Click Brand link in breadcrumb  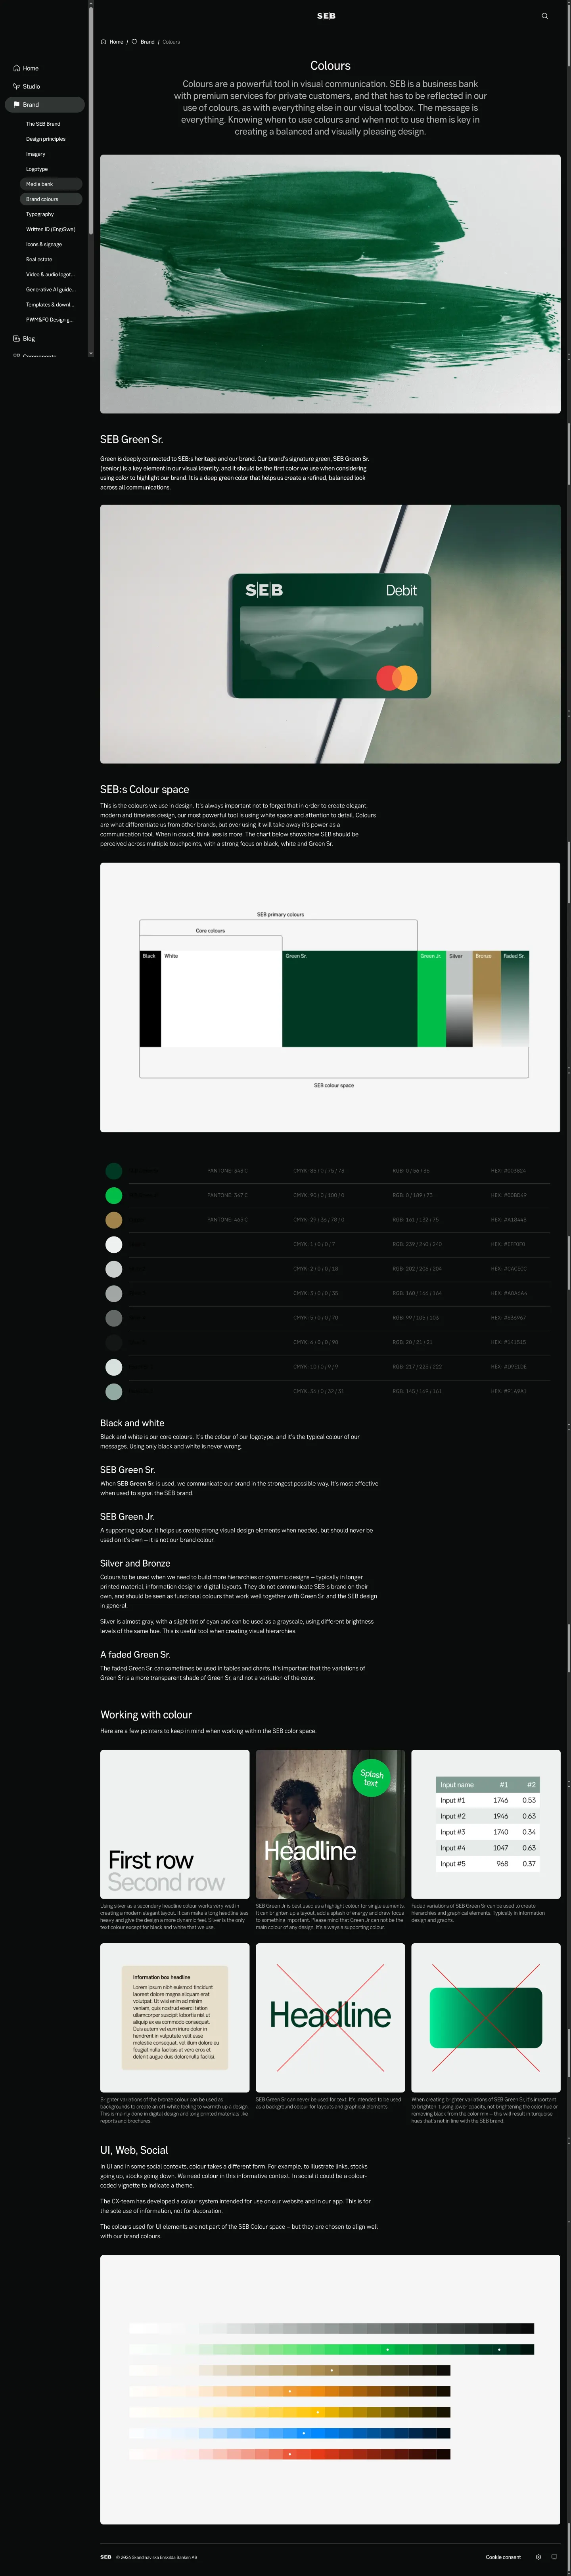click(148, 42)
